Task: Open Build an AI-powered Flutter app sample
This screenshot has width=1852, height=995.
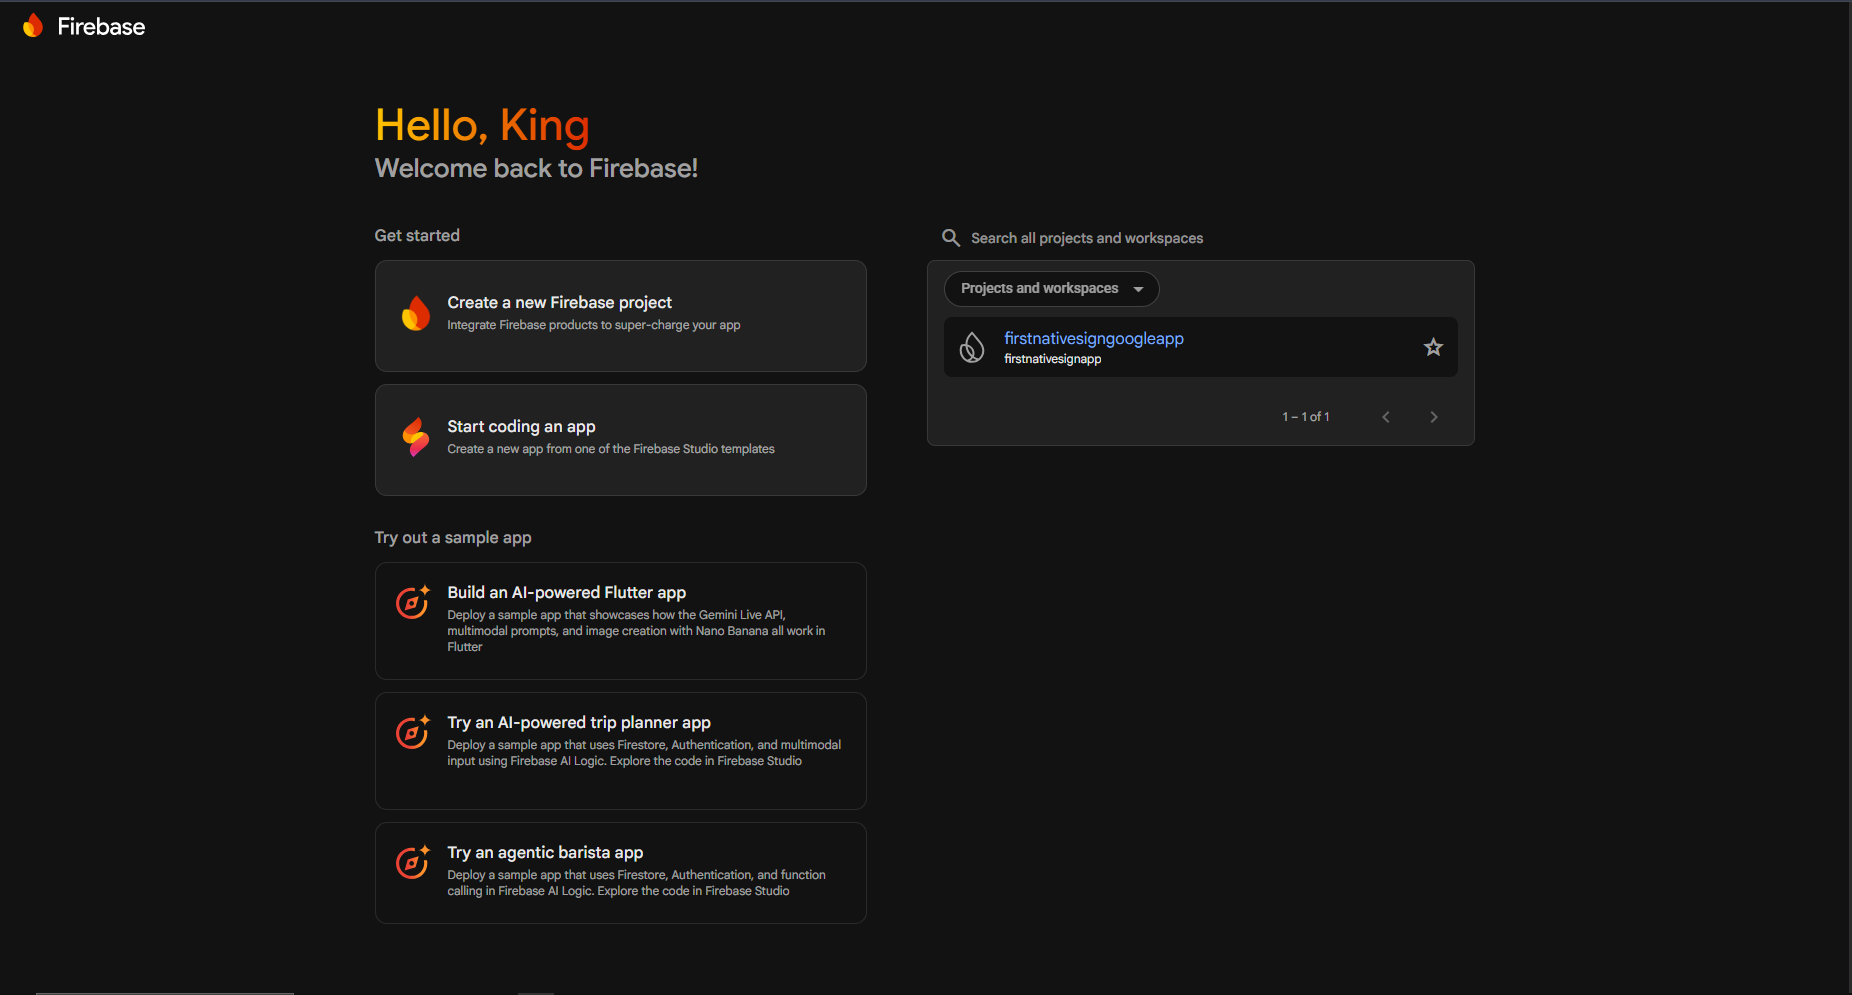Action: (620, 620)
